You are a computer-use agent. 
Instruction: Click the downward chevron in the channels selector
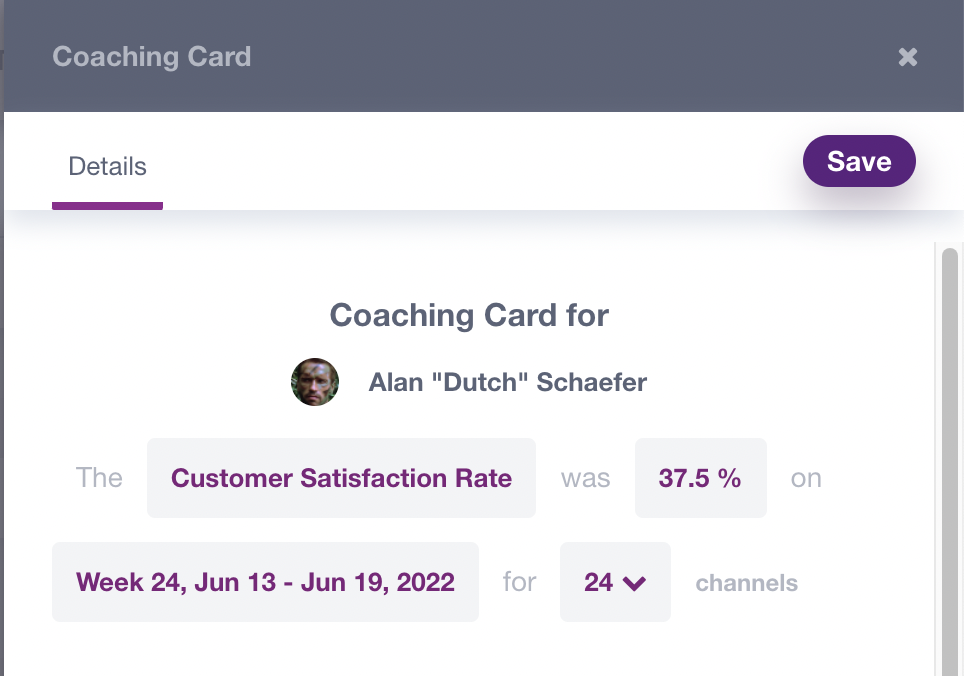633,582
